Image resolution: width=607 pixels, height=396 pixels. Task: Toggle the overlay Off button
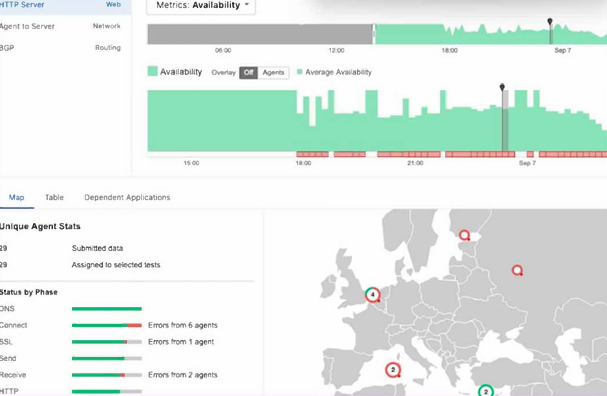(x=249, y=72)
